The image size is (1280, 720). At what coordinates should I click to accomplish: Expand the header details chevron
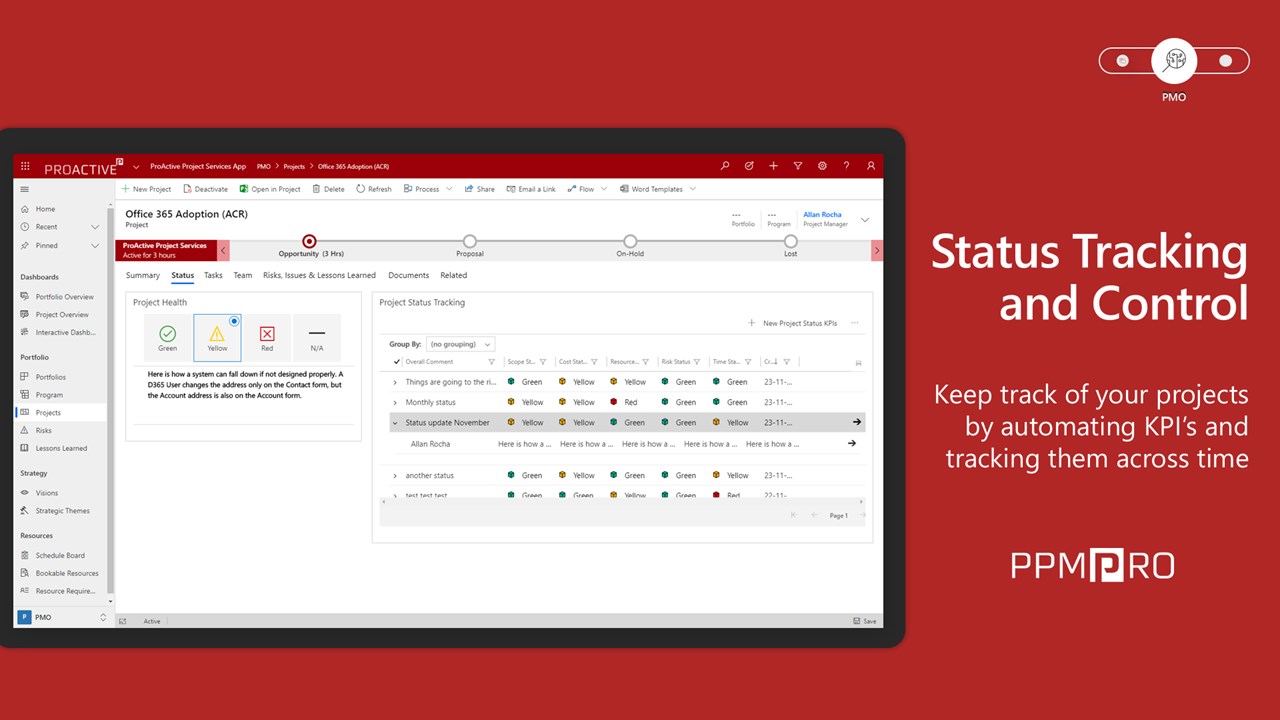[x=865, y=220]
